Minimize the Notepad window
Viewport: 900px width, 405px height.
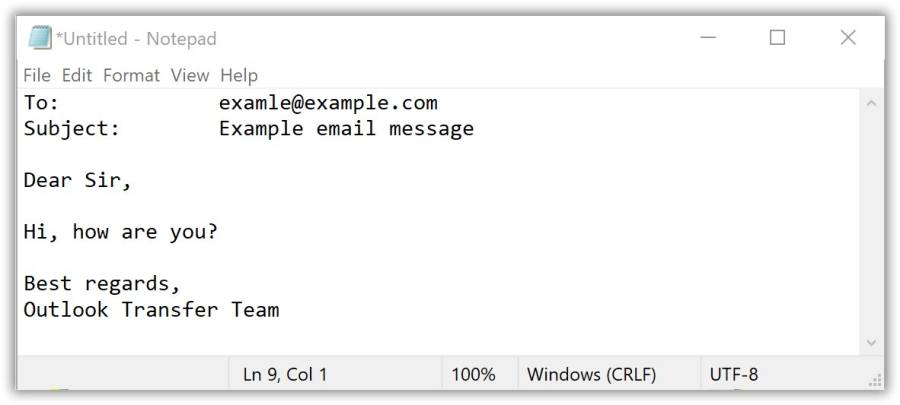tap(708, 38)
